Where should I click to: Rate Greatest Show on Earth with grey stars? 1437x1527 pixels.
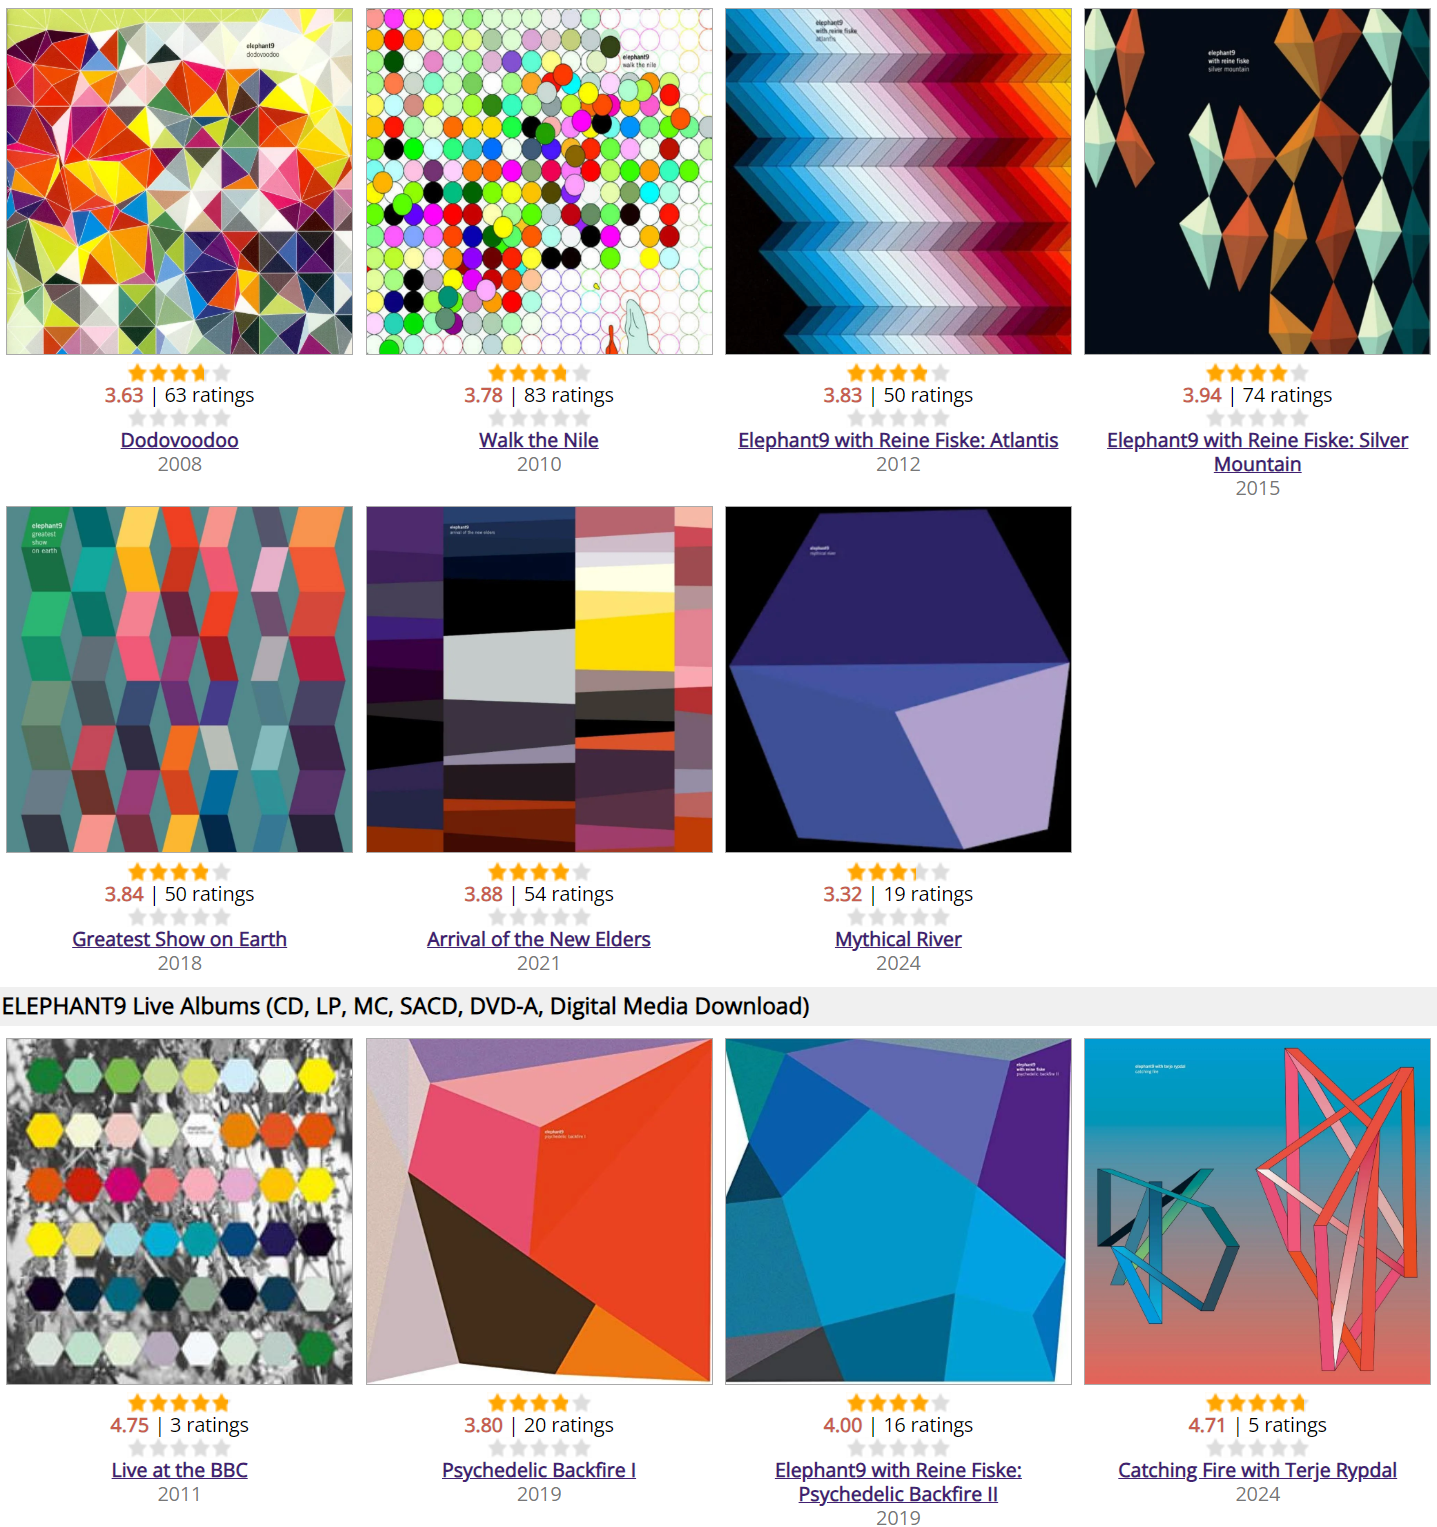180,917
